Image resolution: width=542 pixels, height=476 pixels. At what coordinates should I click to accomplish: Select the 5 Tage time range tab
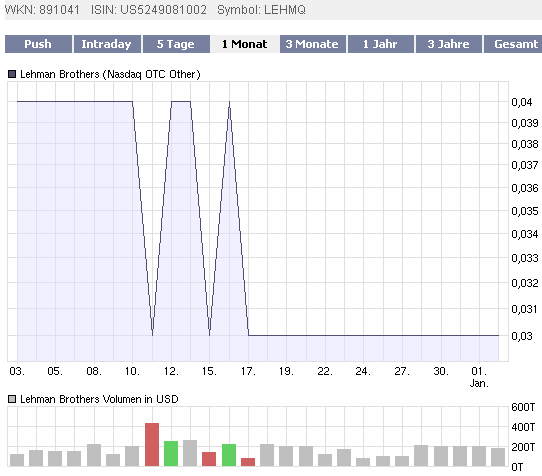click(x=176, y=44)
